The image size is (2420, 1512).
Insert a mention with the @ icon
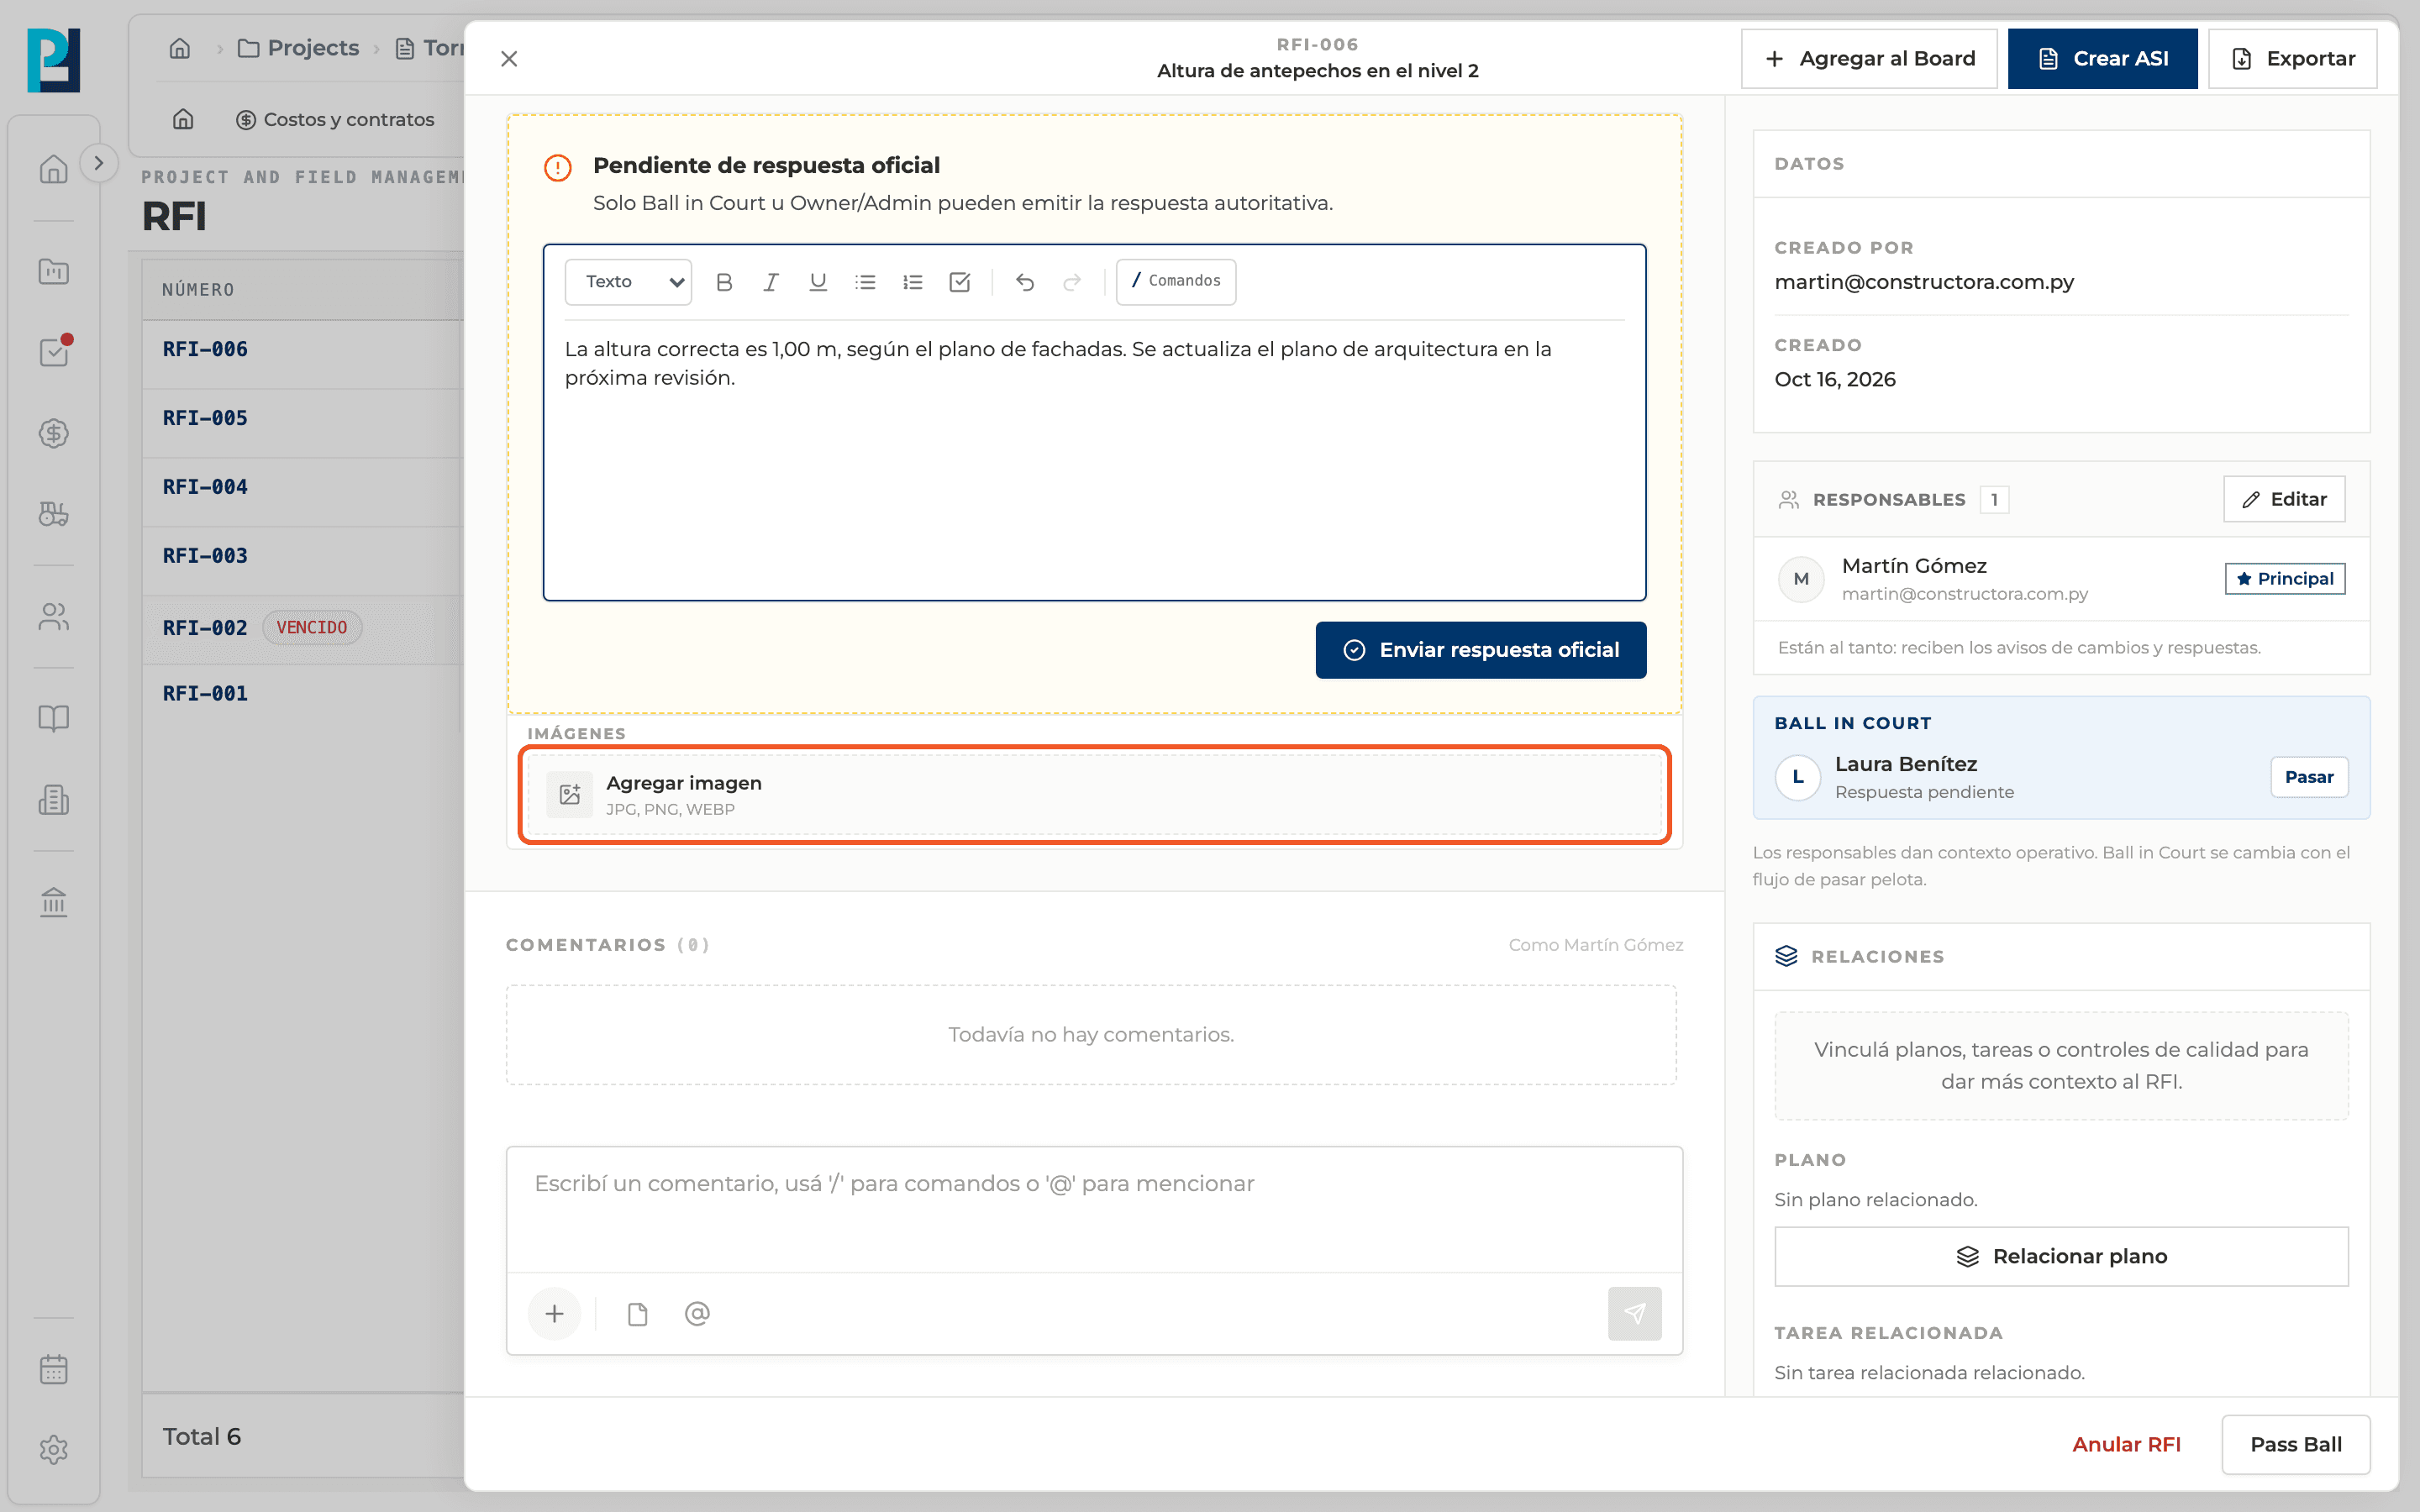(697, 1314)
